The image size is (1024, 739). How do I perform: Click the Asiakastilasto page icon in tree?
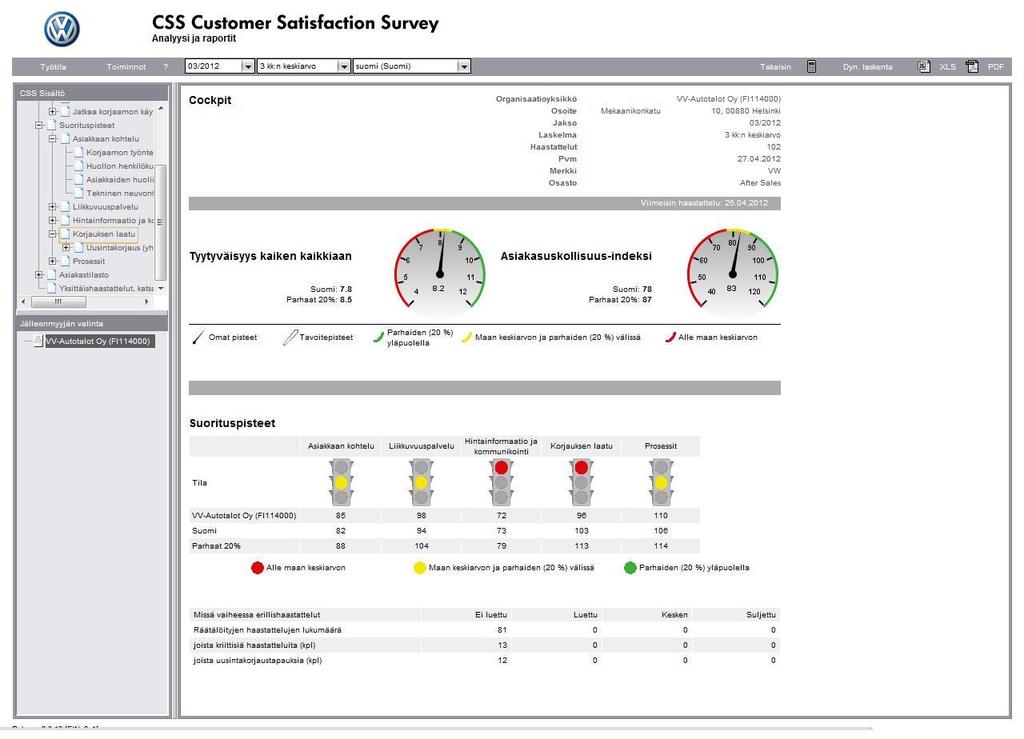click(x=52, y=274)
